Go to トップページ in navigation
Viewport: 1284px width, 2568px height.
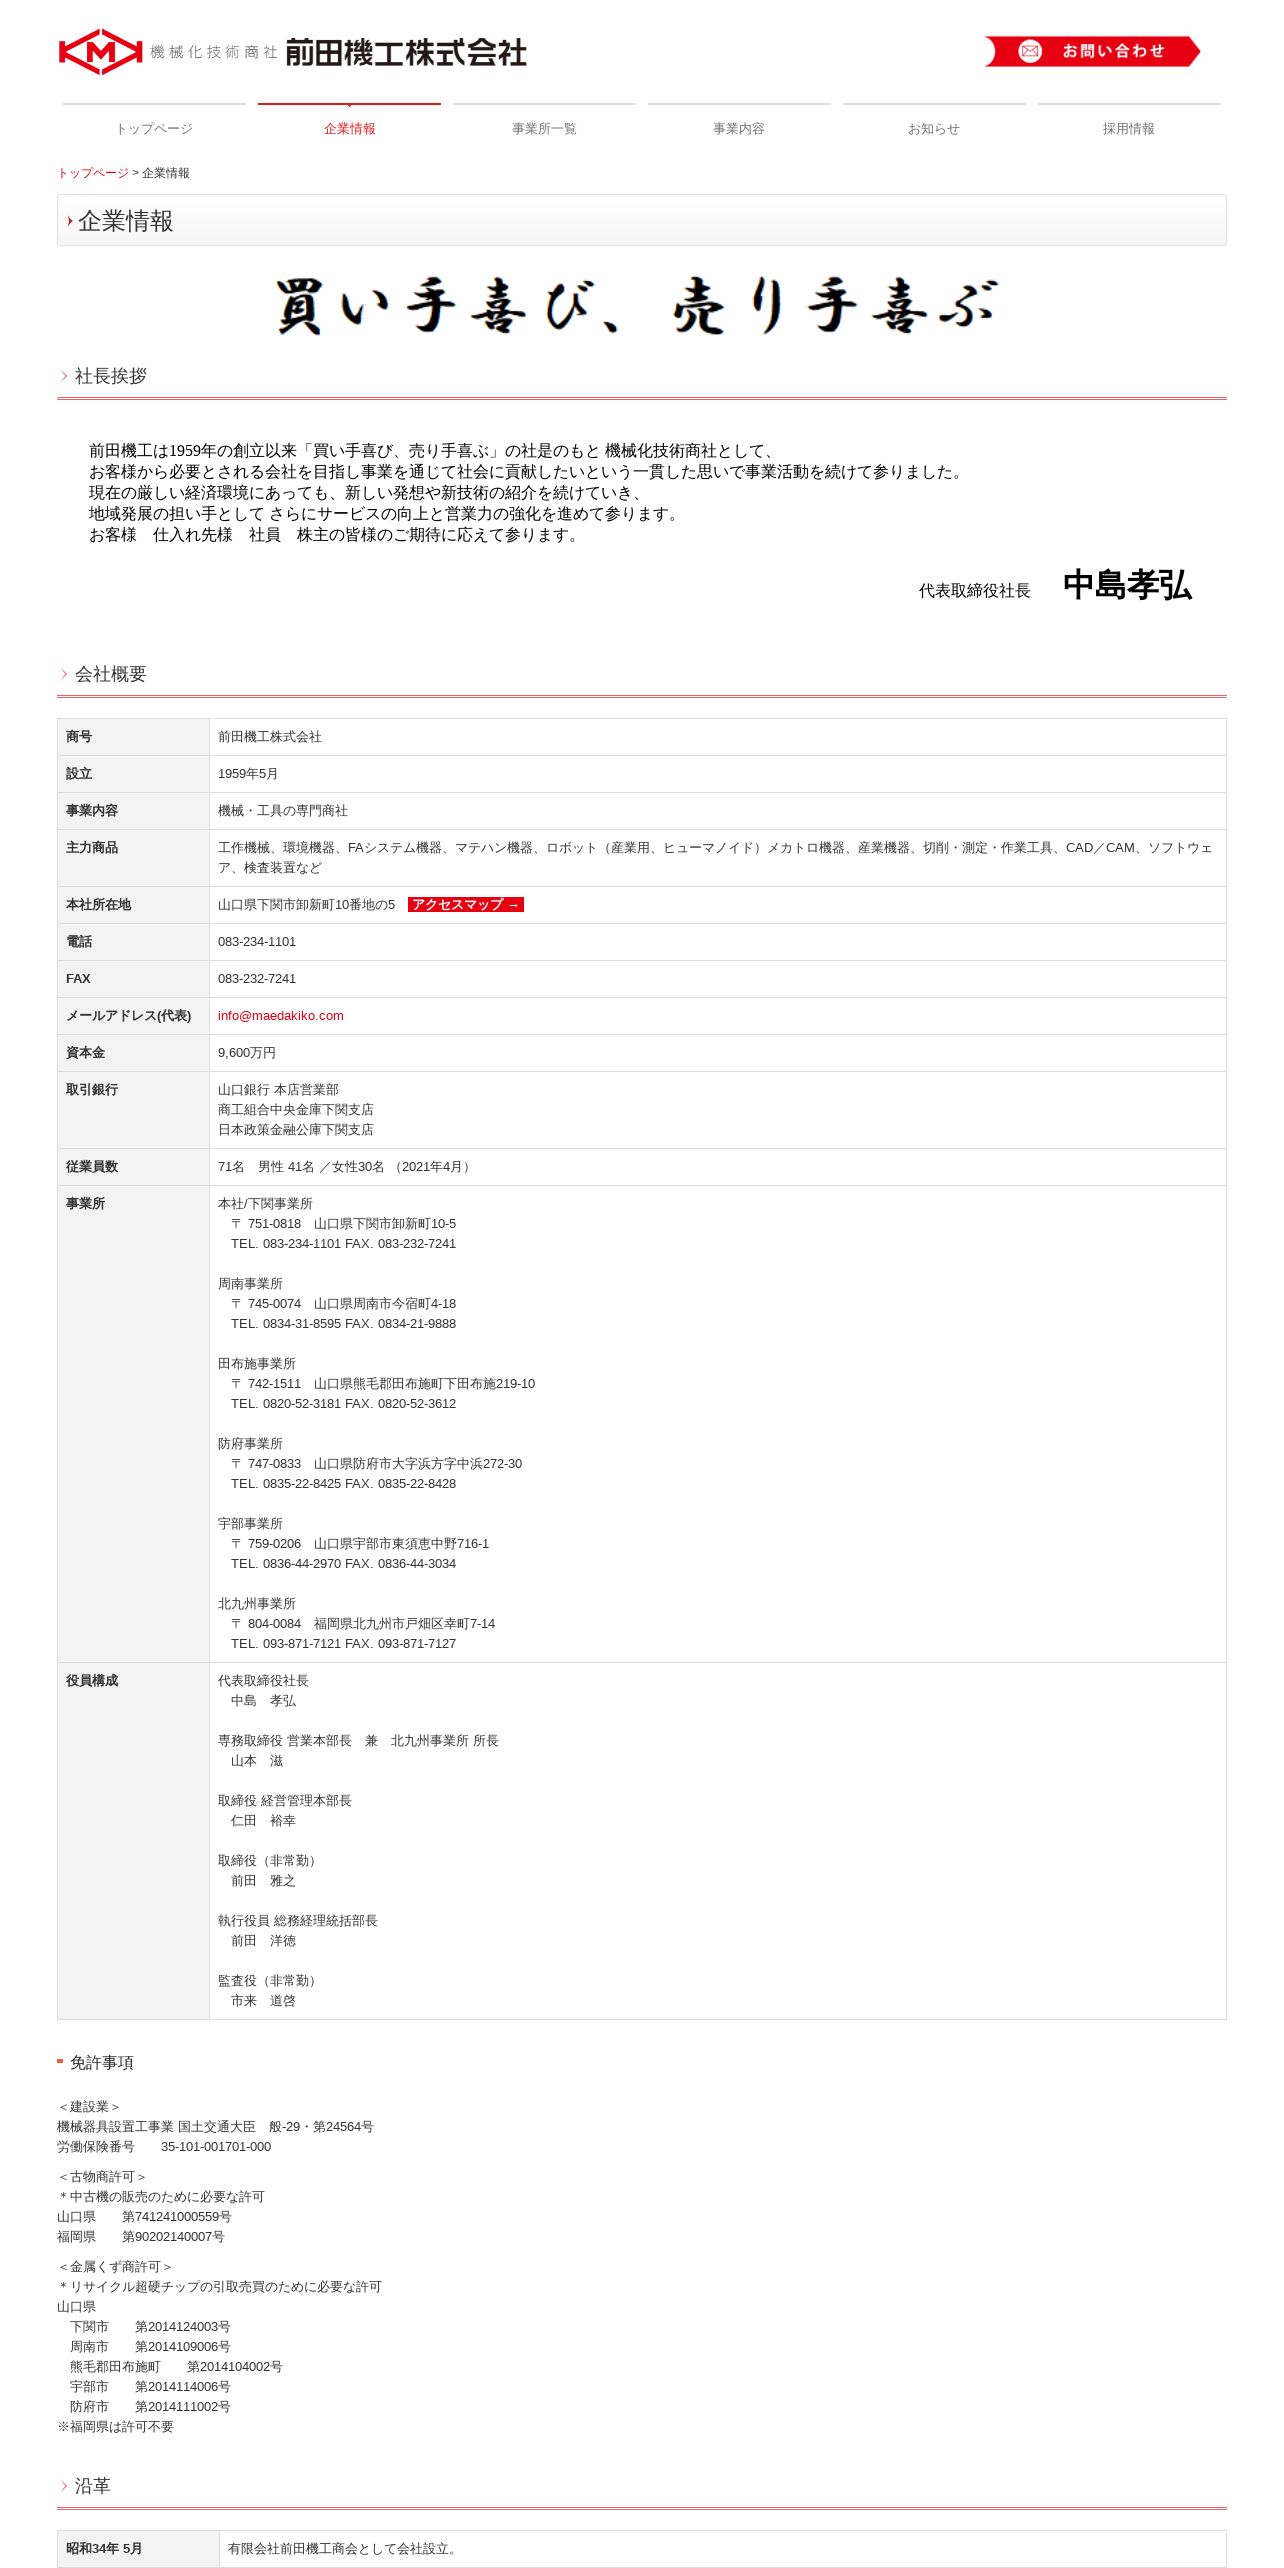154,129
